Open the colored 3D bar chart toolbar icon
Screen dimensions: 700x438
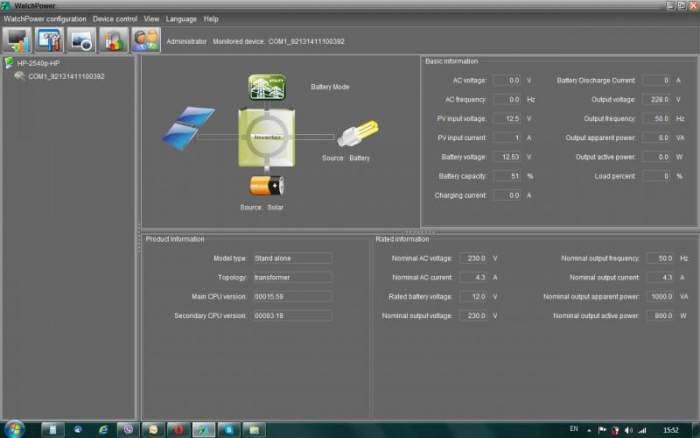[x=113, y=40]
